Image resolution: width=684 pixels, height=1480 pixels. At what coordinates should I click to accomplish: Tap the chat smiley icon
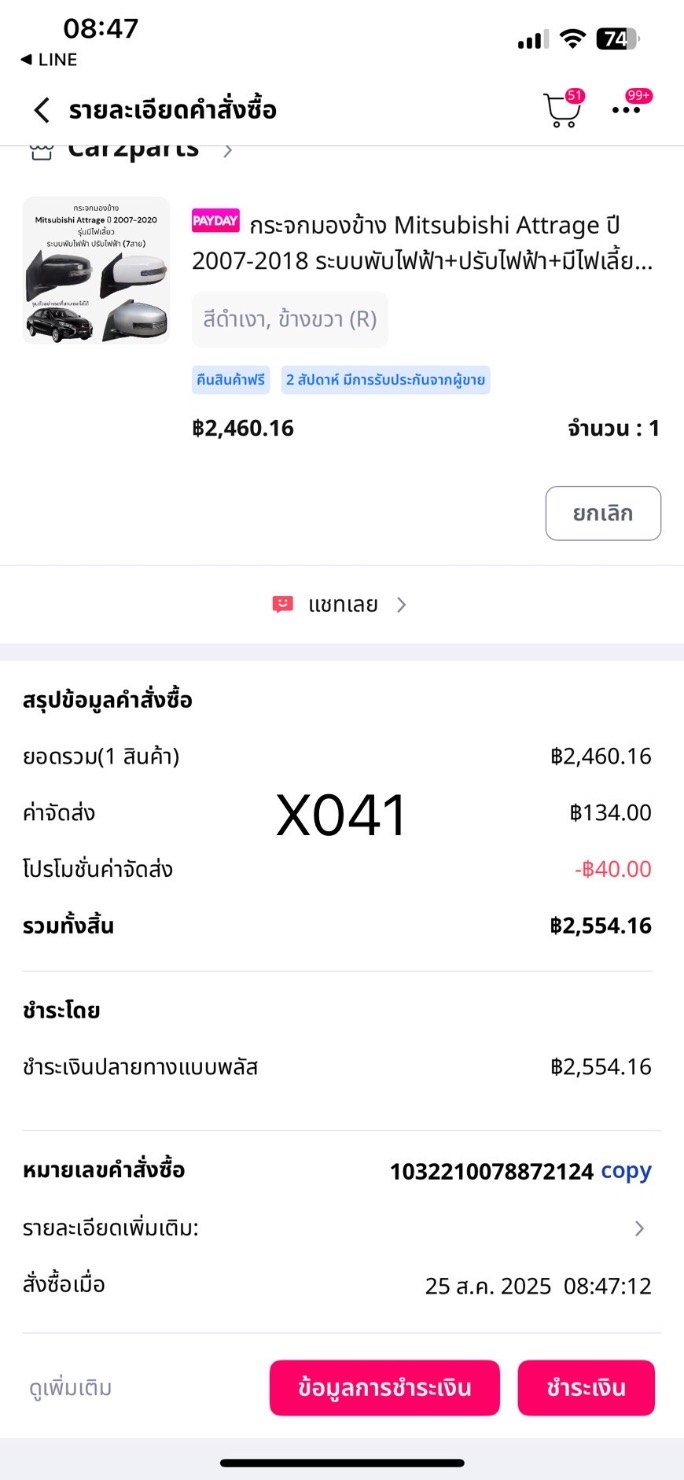(283, 604)
